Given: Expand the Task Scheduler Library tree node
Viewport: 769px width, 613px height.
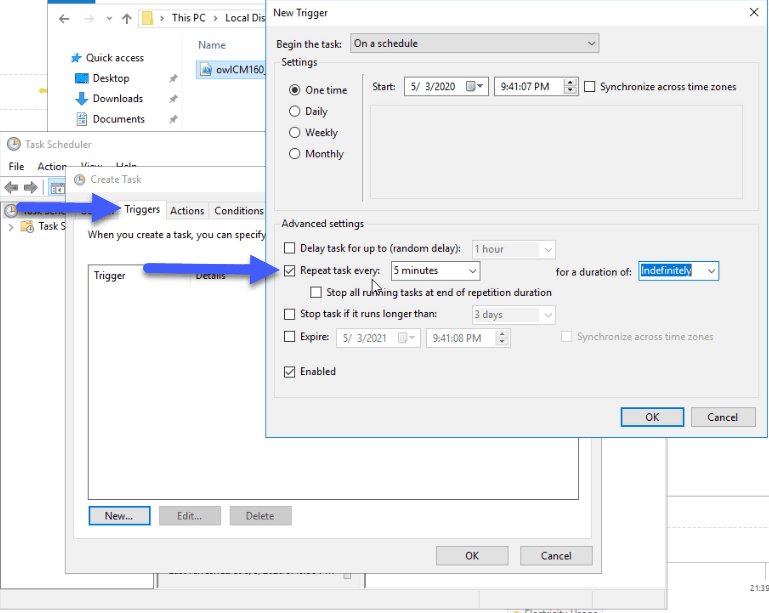Looking at the screenshot, I should (x=11, y=227).
